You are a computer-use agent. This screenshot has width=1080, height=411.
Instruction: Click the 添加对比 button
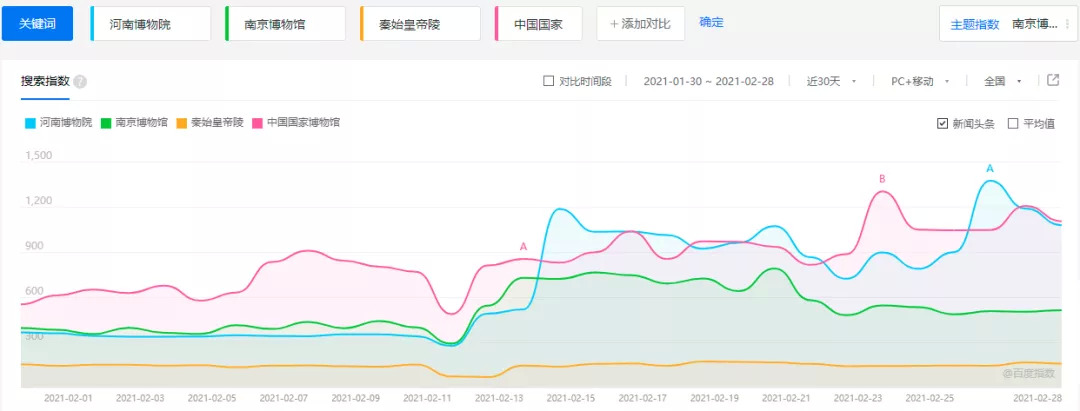coord(640,23)
